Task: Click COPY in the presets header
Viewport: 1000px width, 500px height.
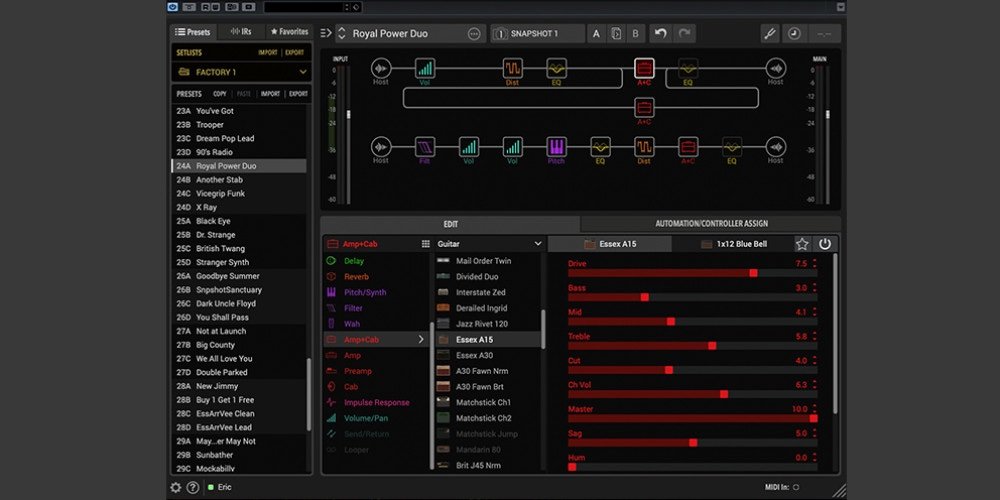Action: pos(220,94)
